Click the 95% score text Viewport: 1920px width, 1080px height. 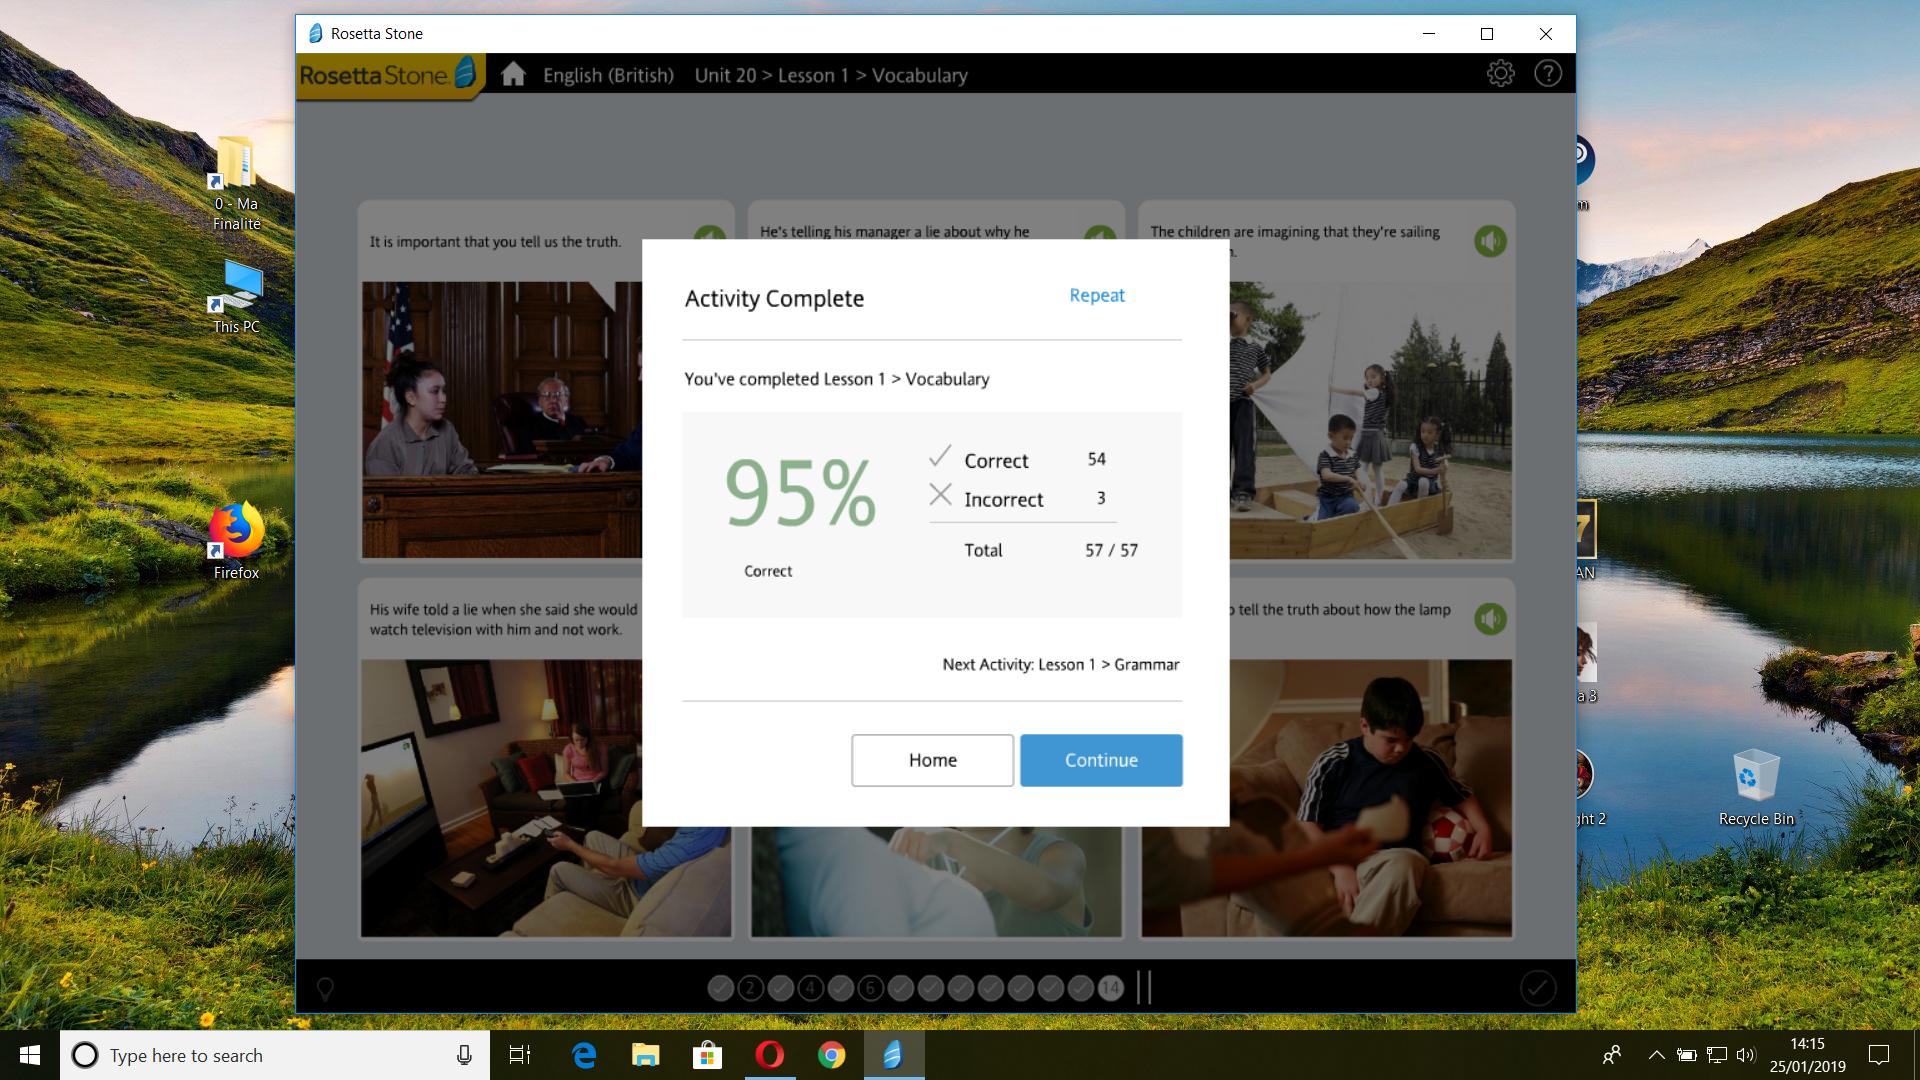800,492
